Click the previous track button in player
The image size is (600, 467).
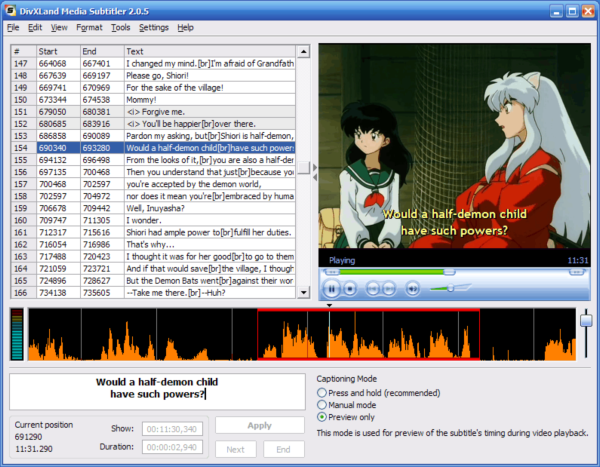[x=372, y=288]
